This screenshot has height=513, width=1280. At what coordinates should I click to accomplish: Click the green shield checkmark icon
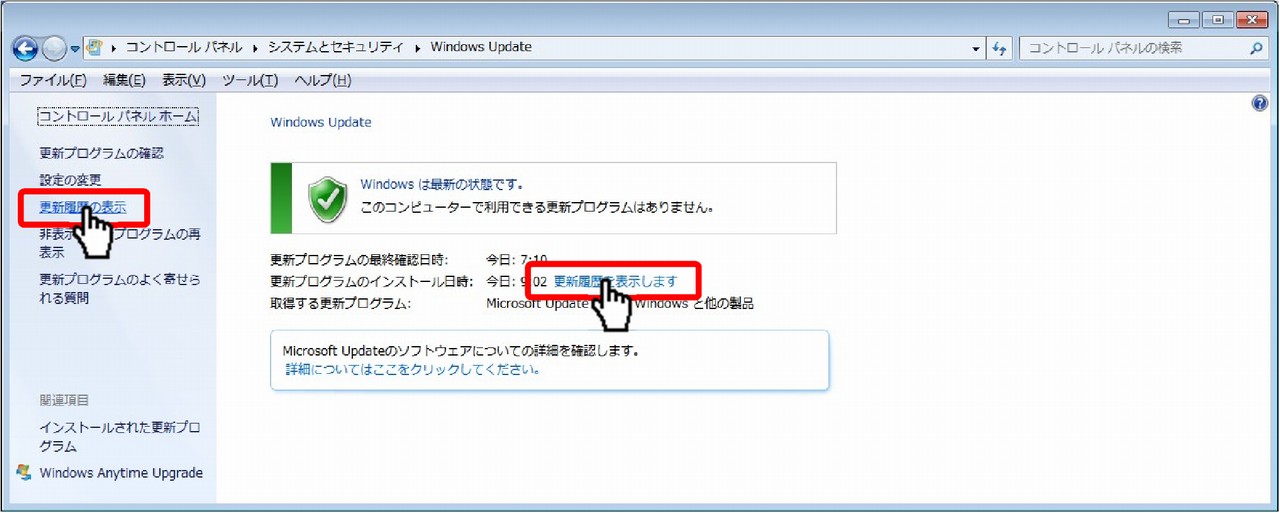click(x=327, y=198)
